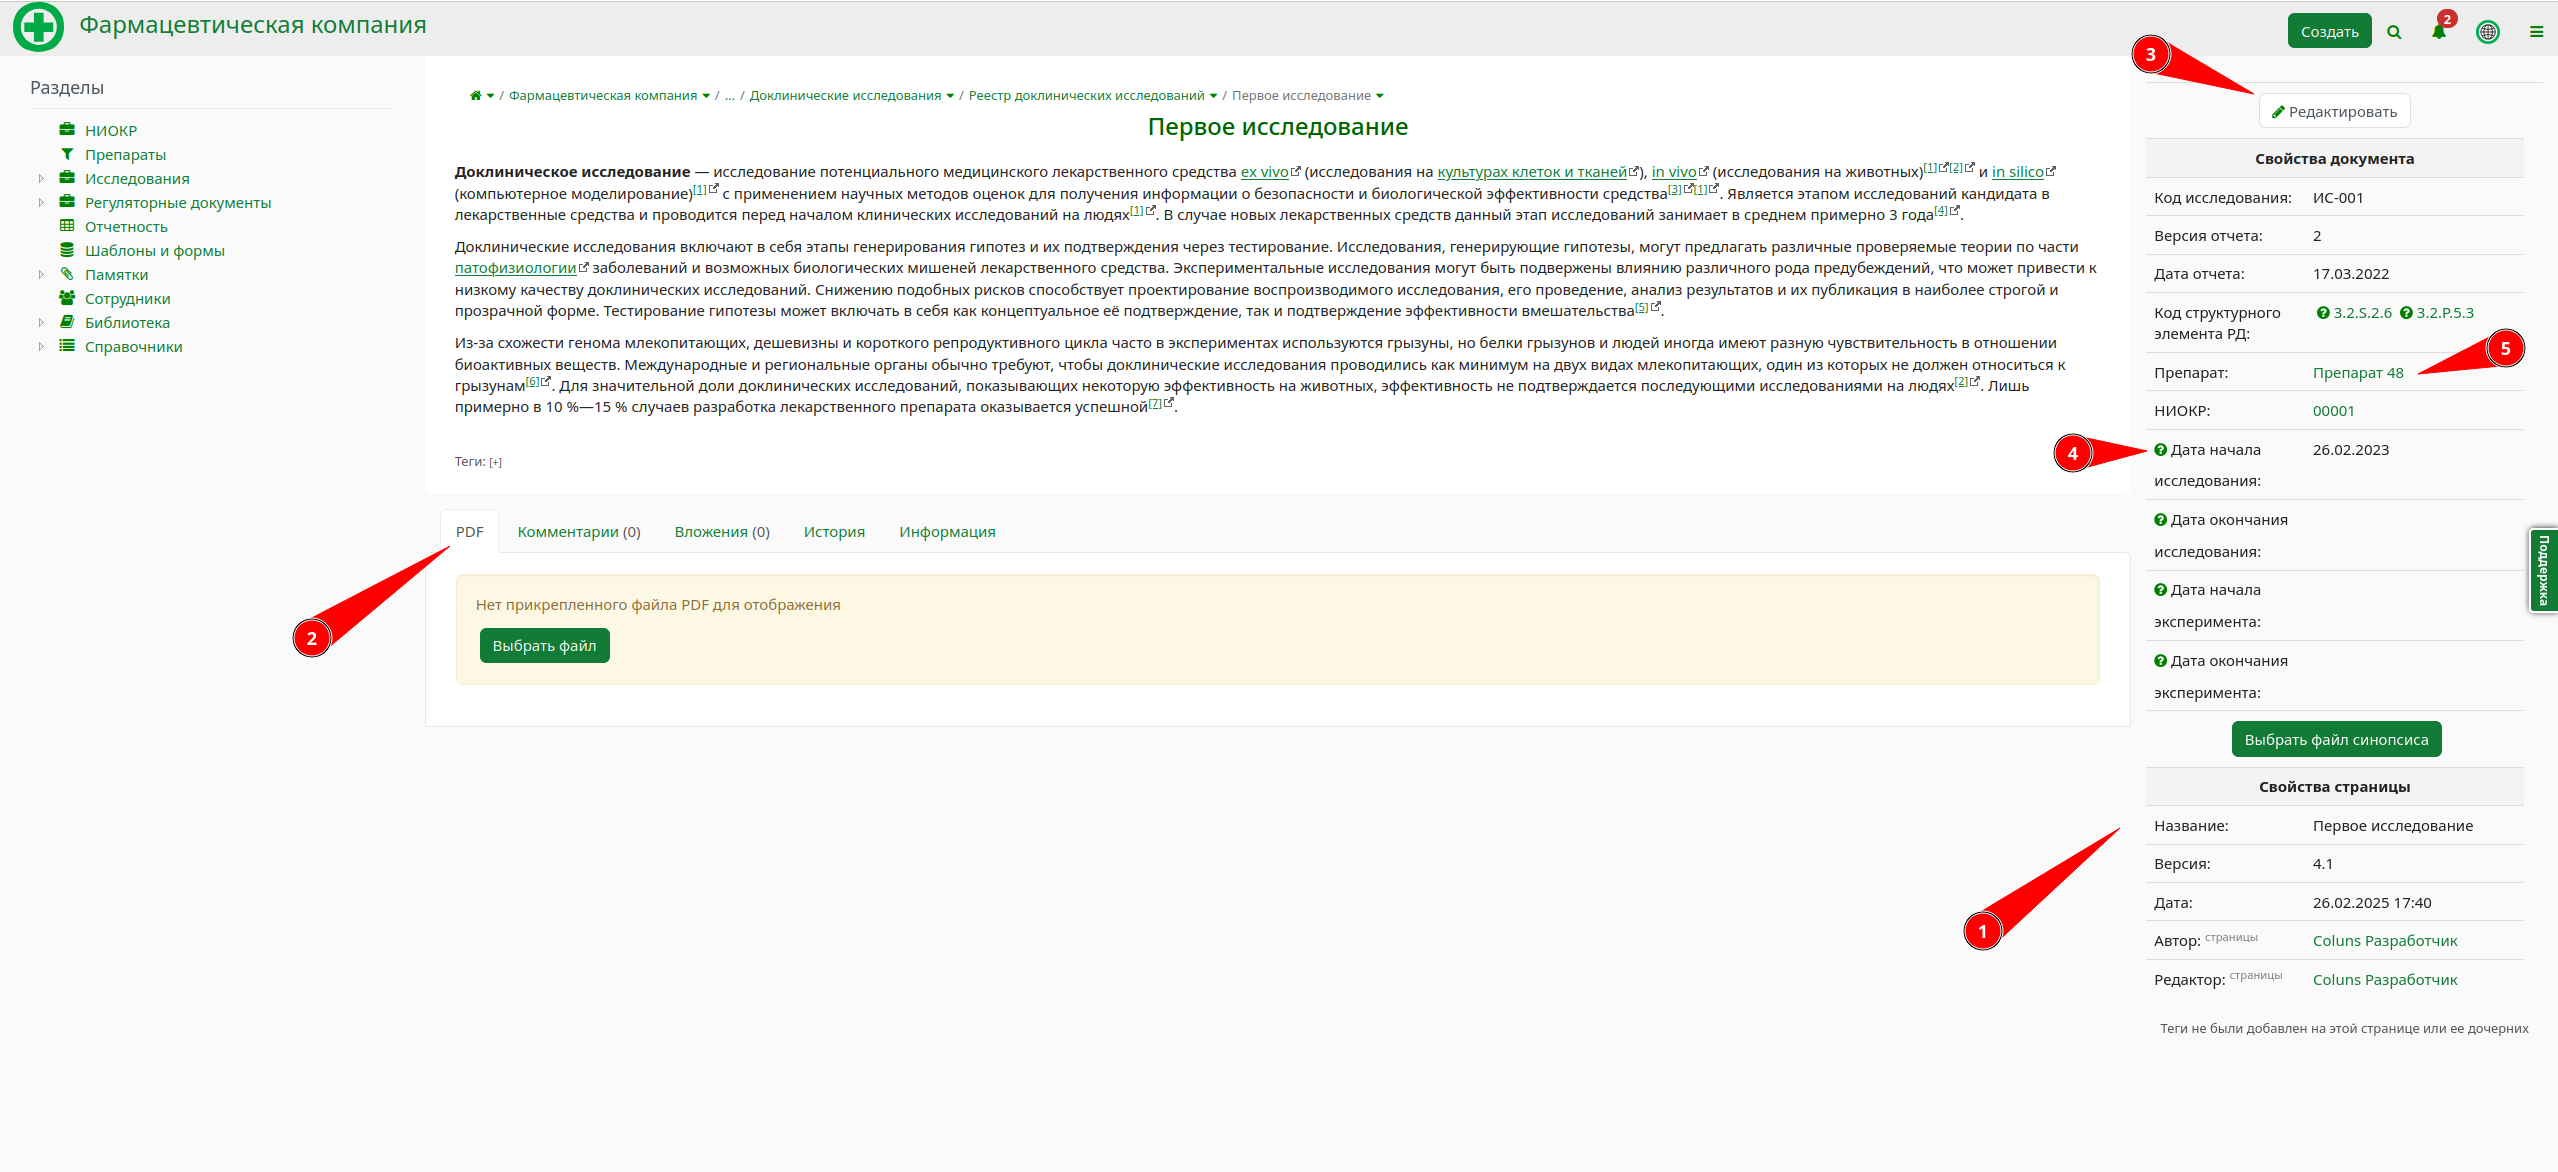Click Выбрать файл синопсиса button
This screenshot has width=2558, height=1172.
click(2336, 740)
